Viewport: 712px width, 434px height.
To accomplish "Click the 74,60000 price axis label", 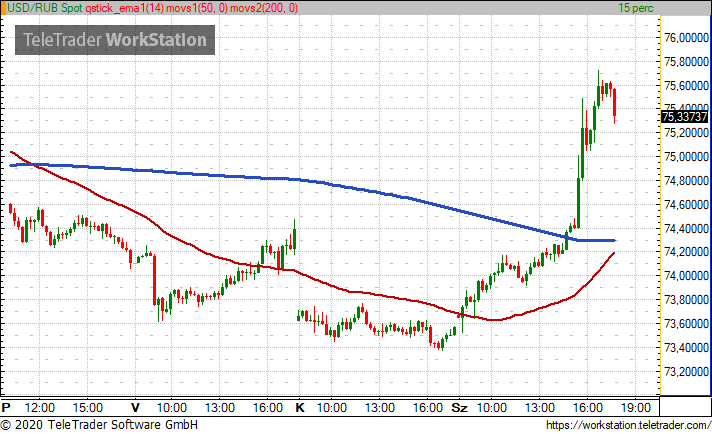I will pos(686,204).
